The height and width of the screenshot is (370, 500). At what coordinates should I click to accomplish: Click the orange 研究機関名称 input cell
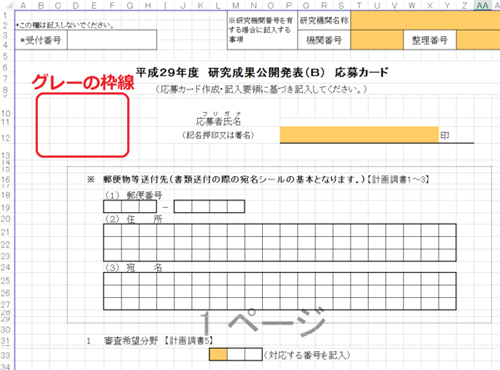[x=425, y=20]
